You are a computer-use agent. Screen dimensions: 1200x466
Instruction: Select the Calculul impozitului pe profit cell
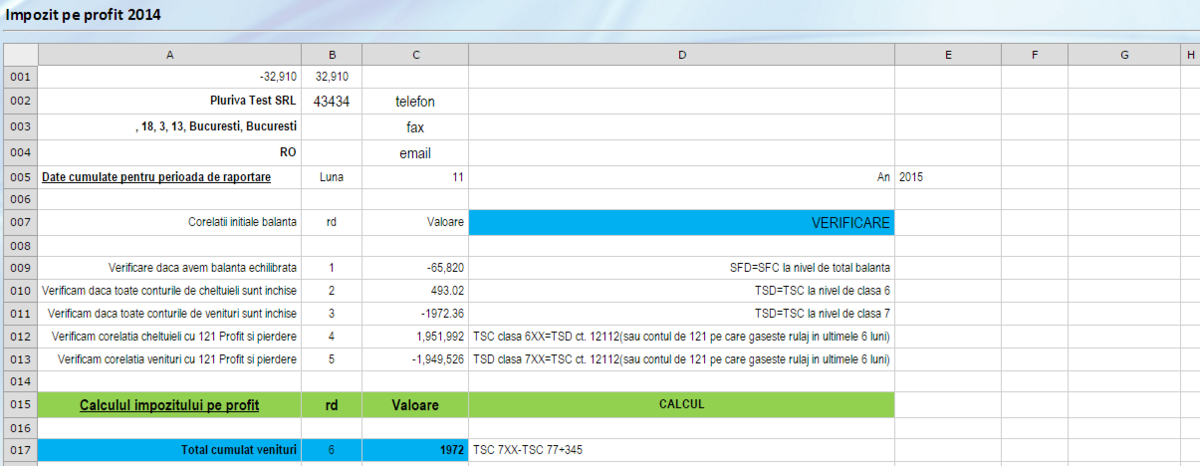(169, 405)
